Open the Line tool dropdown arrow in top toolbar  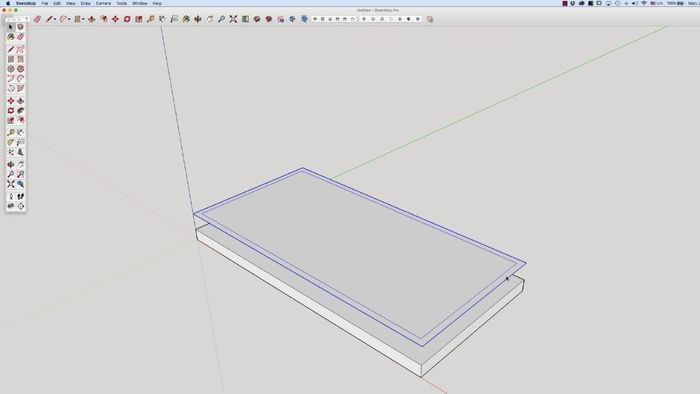(x=55, y=19)
